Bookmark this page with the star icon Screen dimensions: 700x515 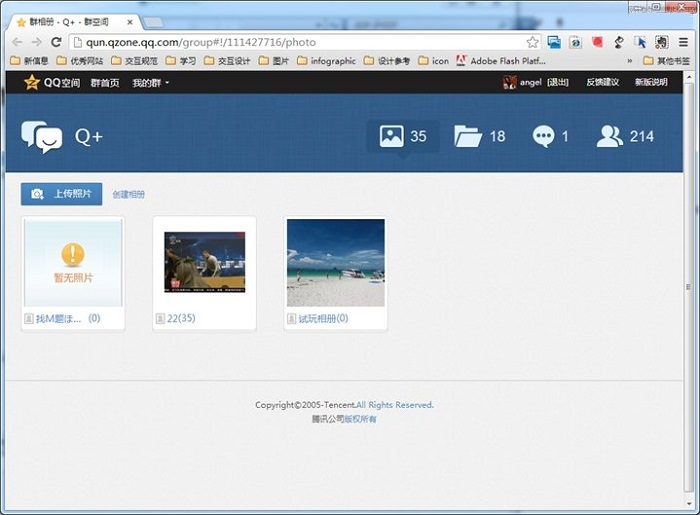click(x=533, y=42)
